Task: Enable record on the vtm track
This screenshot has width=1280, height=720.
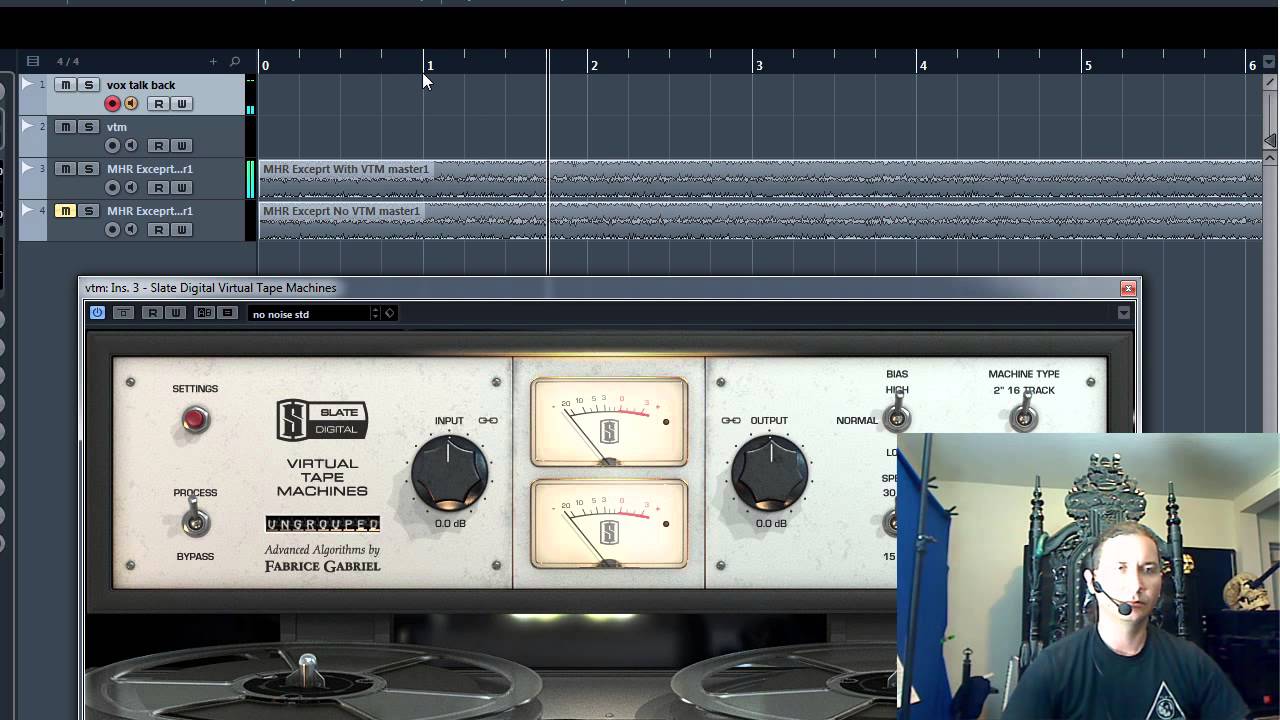Action: pos(112,146)
